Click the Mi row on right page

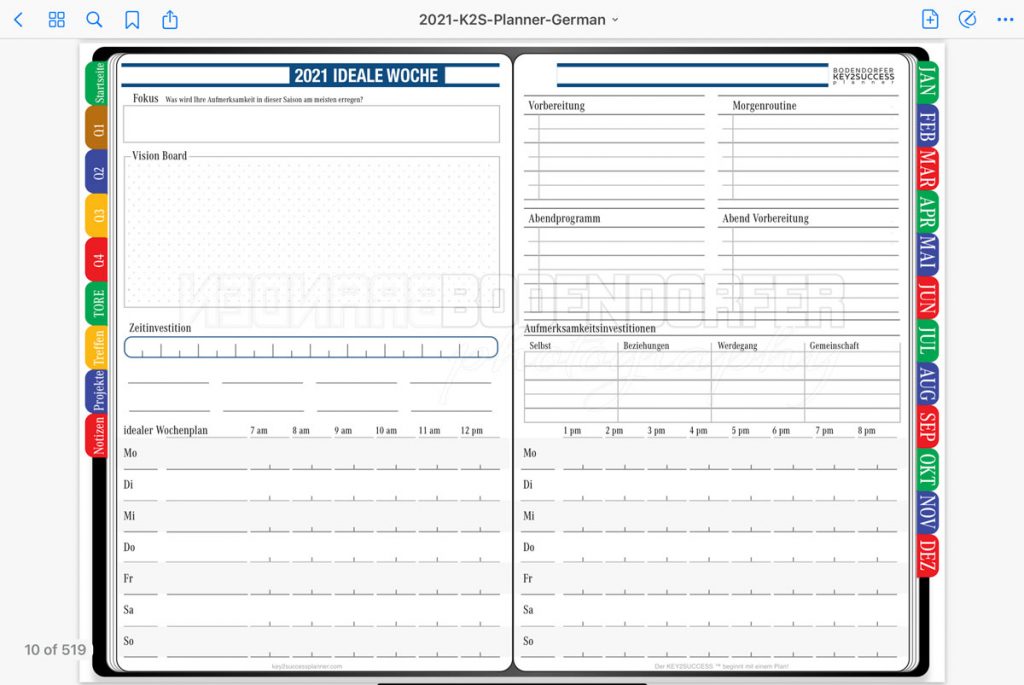(x=710, y=517)
